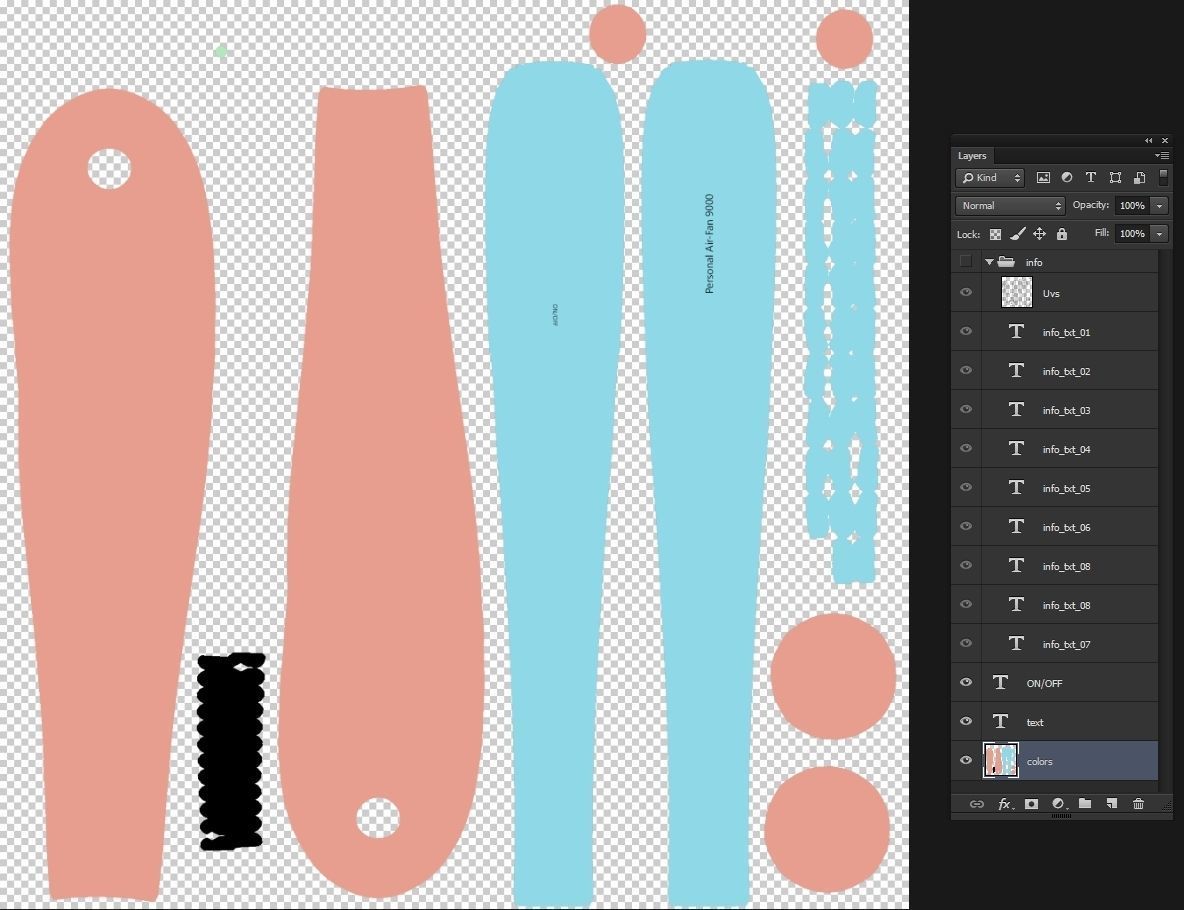Image resolution: width=1184 pixels, height=910 pixels.
Task: Open the fx layer style menu
Action: click(1005, 804)
